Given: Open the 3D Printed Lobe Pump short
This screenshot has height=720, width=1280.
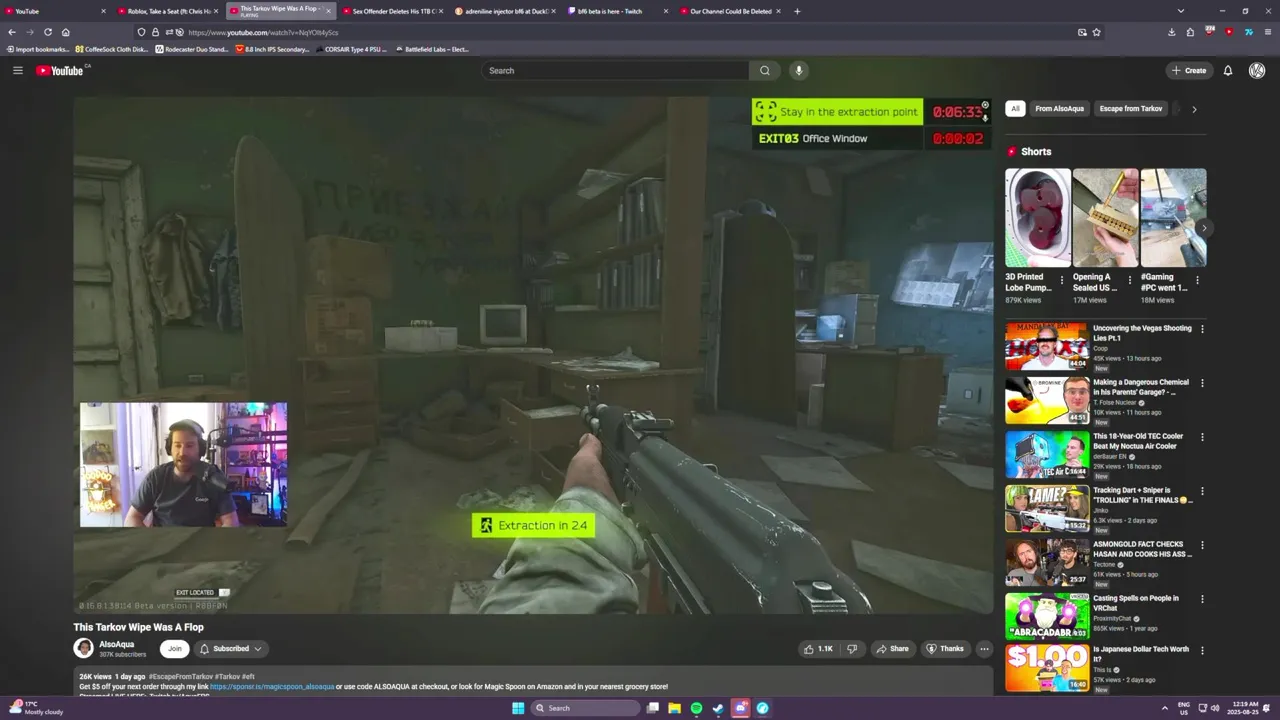Looking at the screenshot, I should 1038,218.
